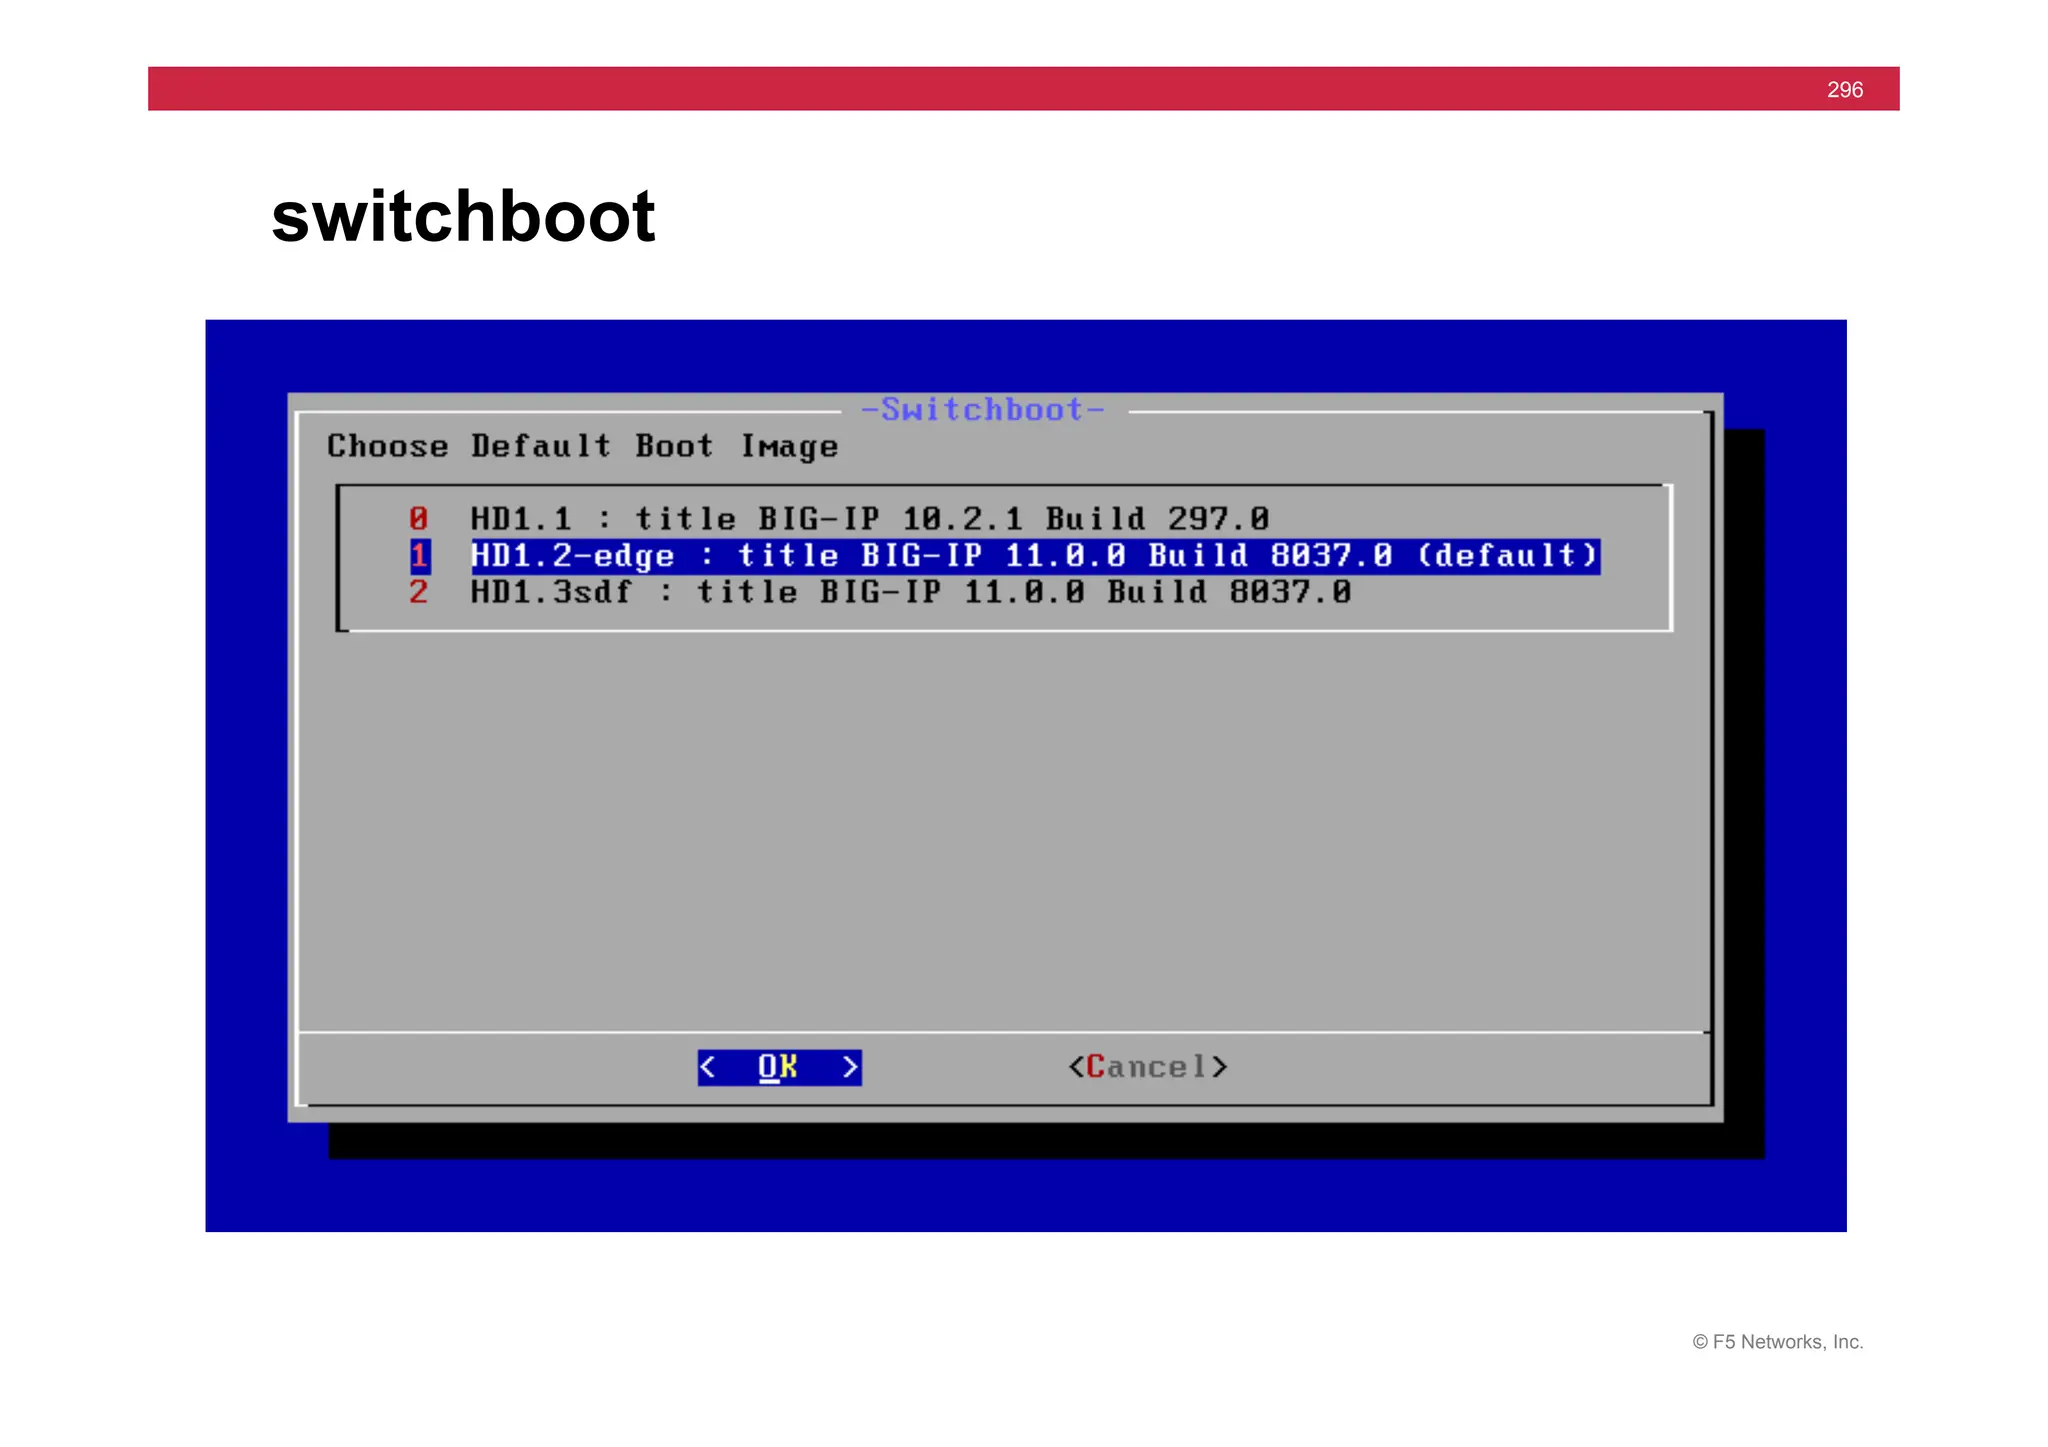Select boot image HD1.1 BIG-IP 10.2.1

869,519
